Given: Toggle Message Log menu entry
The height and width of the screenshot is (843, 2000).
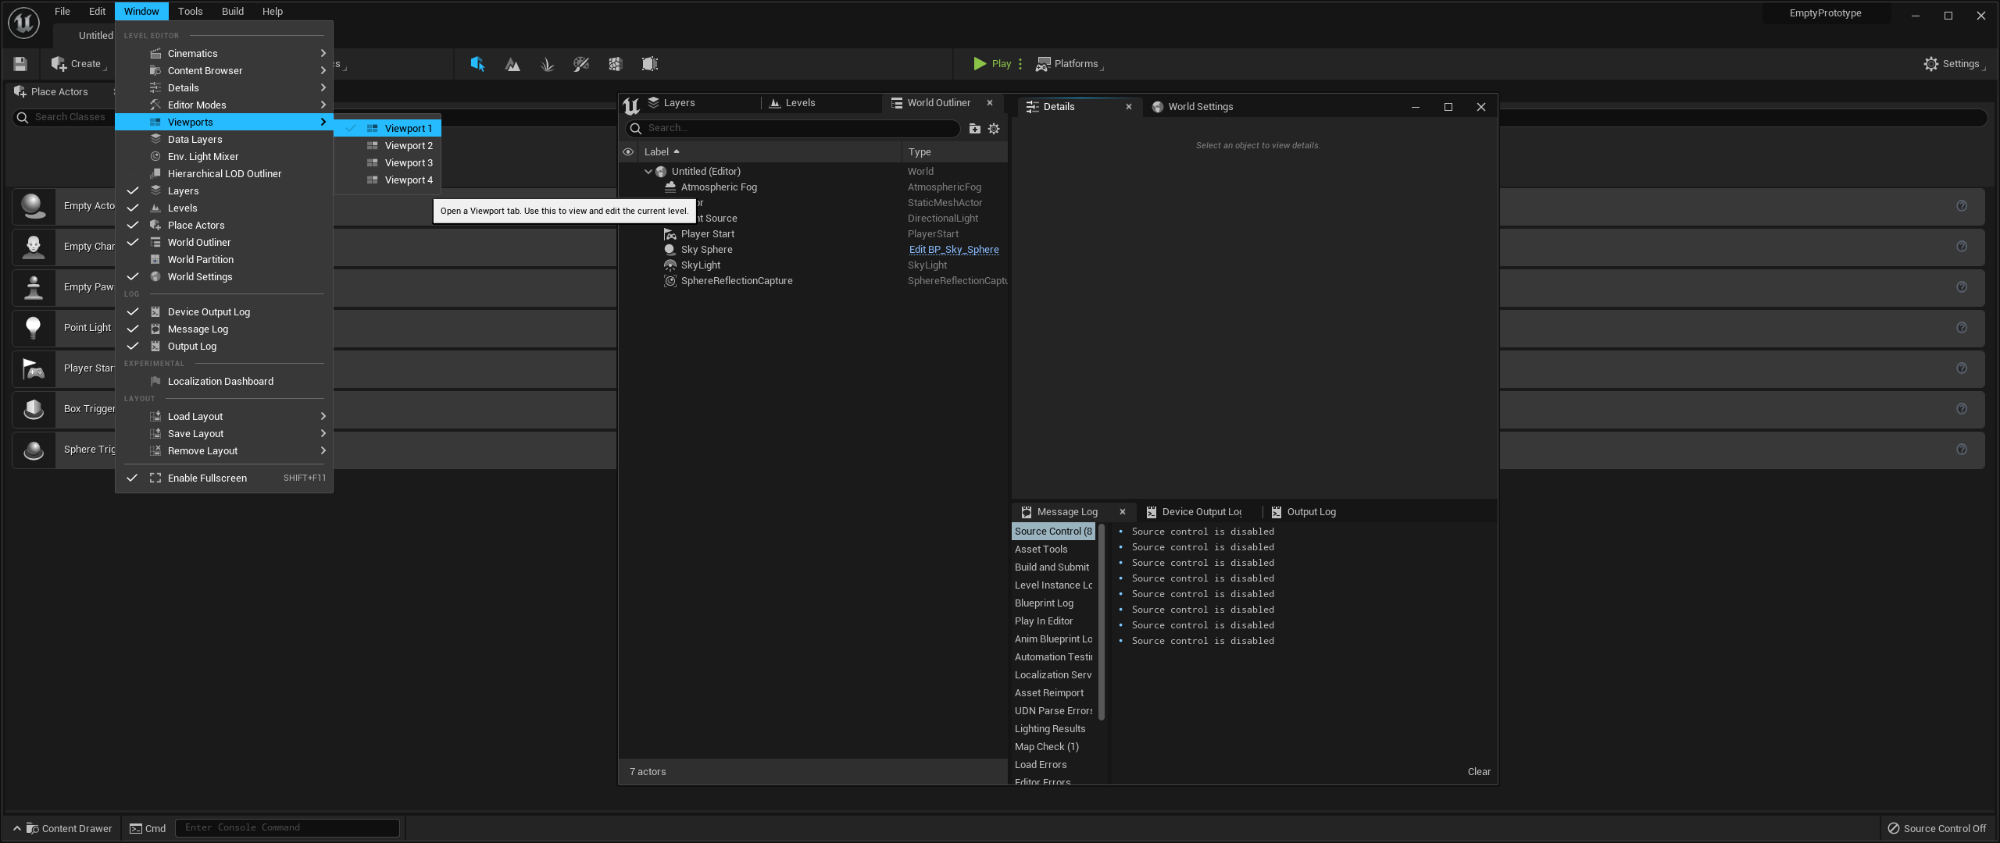Looking at the screenshot, I should point(224,329).
